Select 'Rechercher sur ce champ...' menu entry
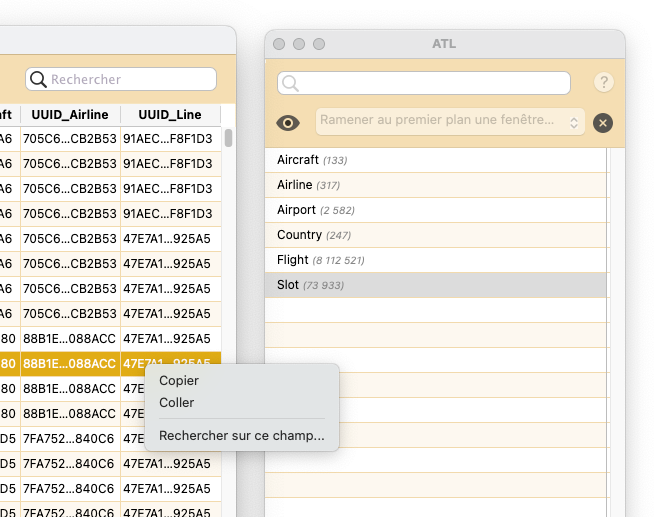The height and width of the screenshot is (517, 664). tap(242, 435)
